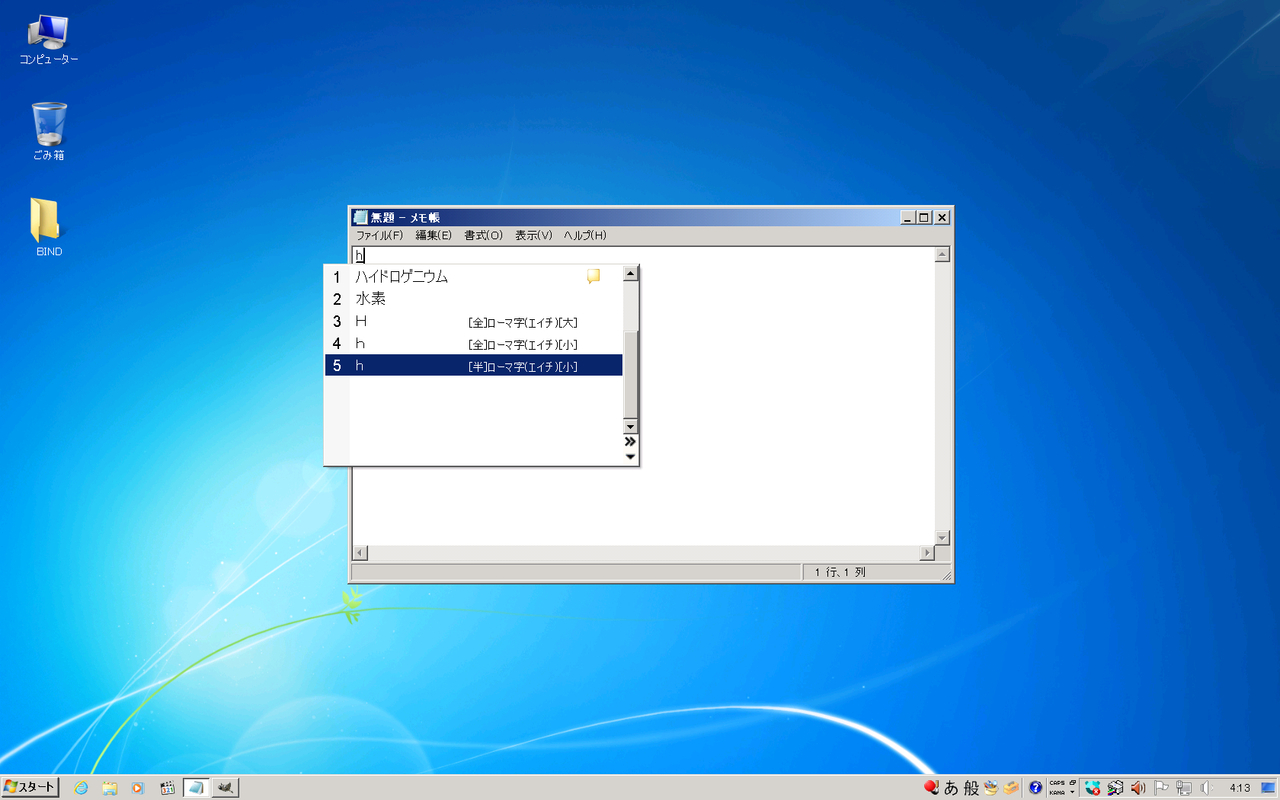Open the コンピューター desktop icon
1280x800 pixels.
tap(48, 40)
